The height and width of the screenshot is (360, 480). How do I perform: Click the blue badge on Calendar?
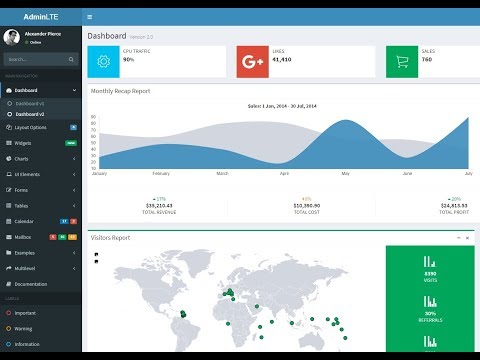64,221
